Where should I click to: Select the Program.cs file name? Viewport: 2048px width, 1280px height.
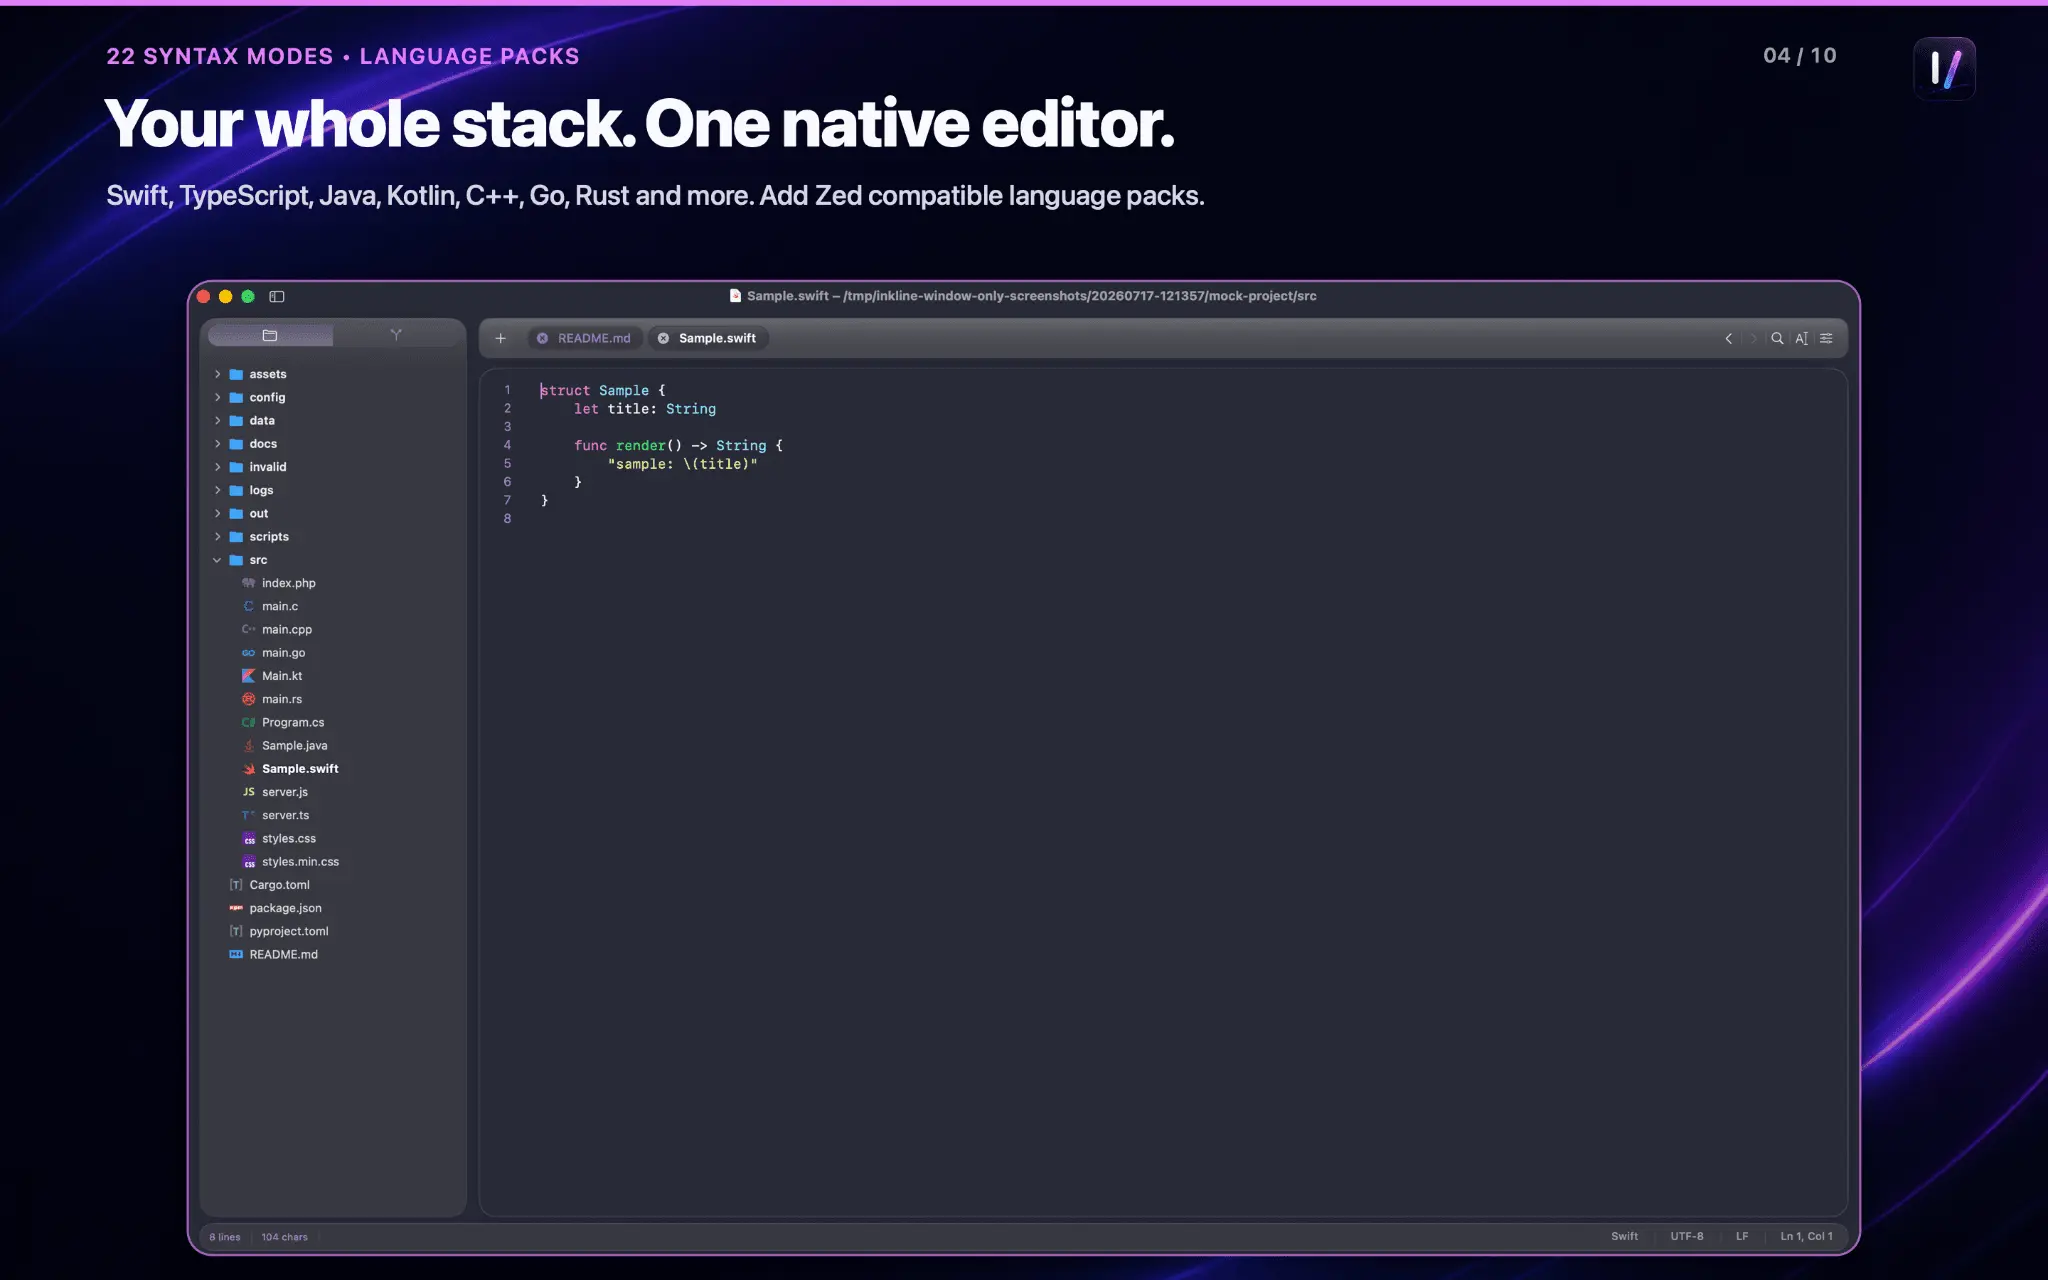tap(293, 722)
